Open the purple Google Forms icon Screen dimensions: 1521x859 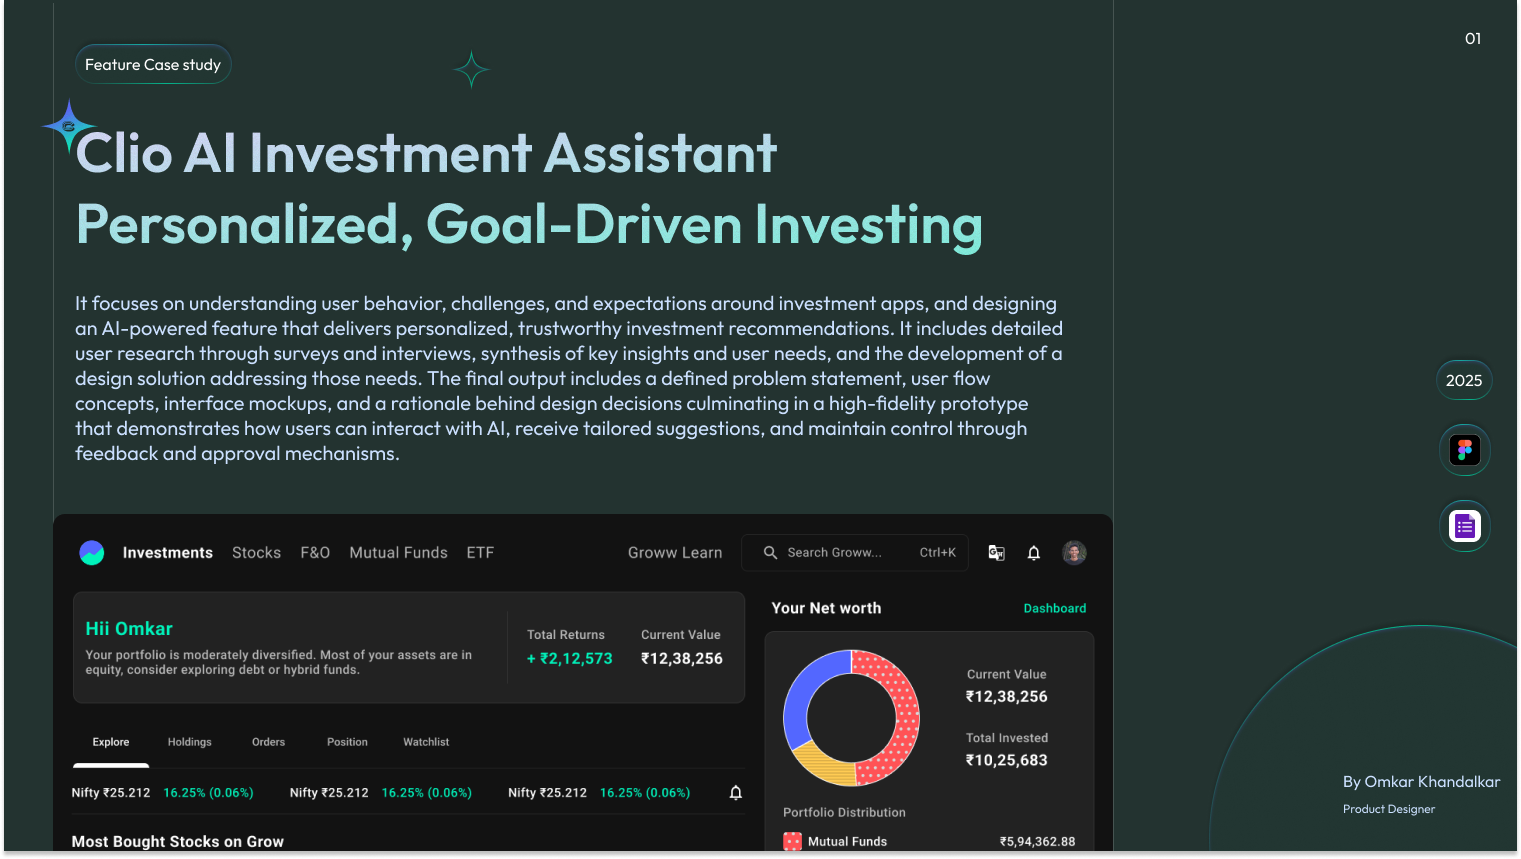[x=1465, y=526]
